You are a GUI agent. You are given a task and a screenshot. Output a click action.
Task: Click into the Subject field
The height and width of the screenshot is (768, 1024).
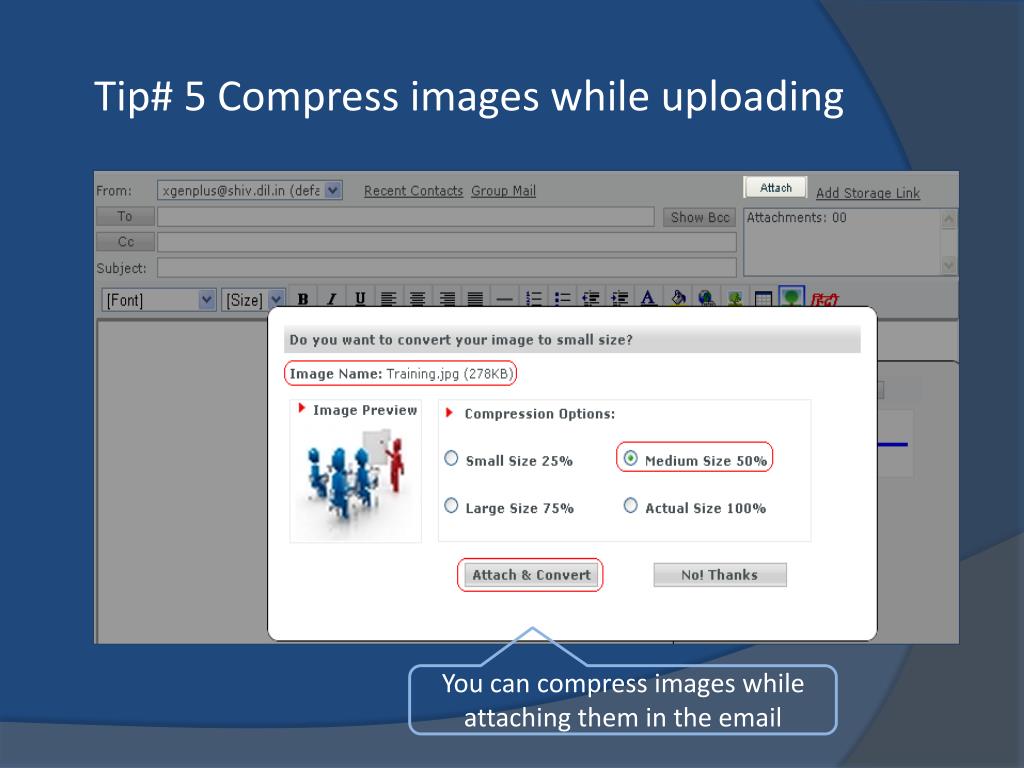tap(447, 267)
